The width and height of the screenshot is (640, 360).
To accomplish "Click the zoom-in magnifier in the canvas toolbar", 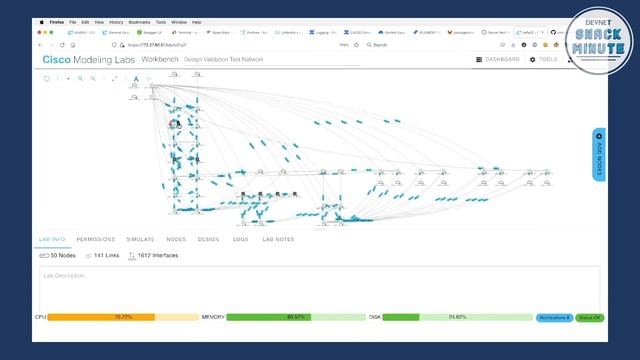I will pyautogui.click(x=80, y=78).
